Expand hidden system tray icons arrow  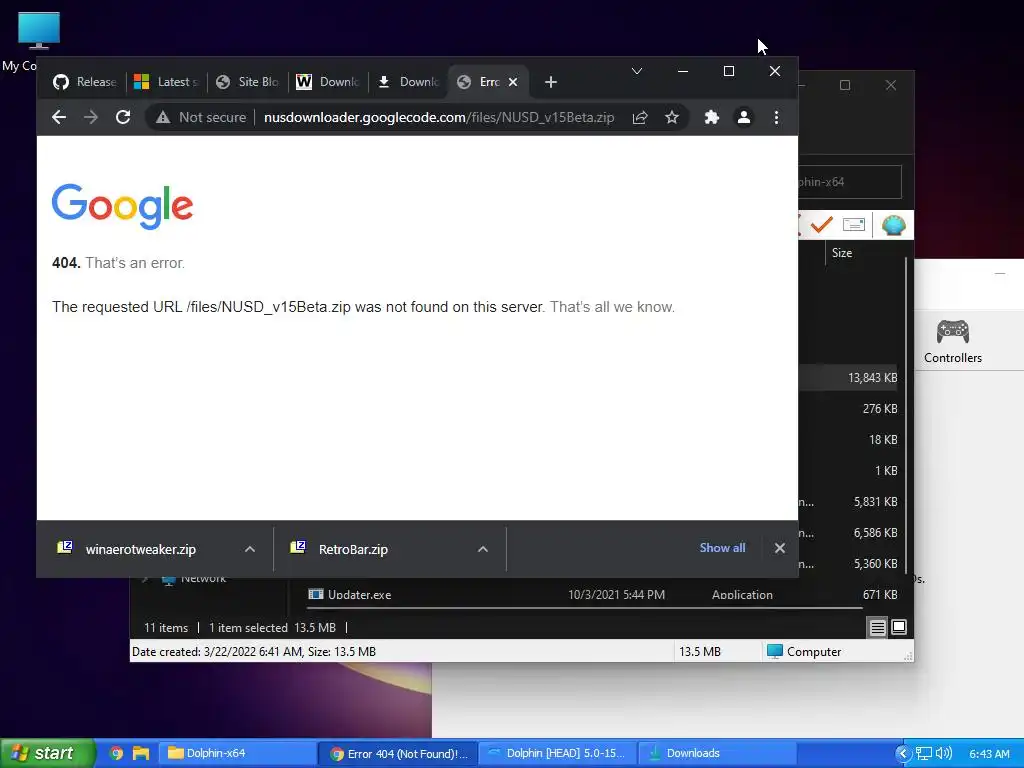coord(903,754)
